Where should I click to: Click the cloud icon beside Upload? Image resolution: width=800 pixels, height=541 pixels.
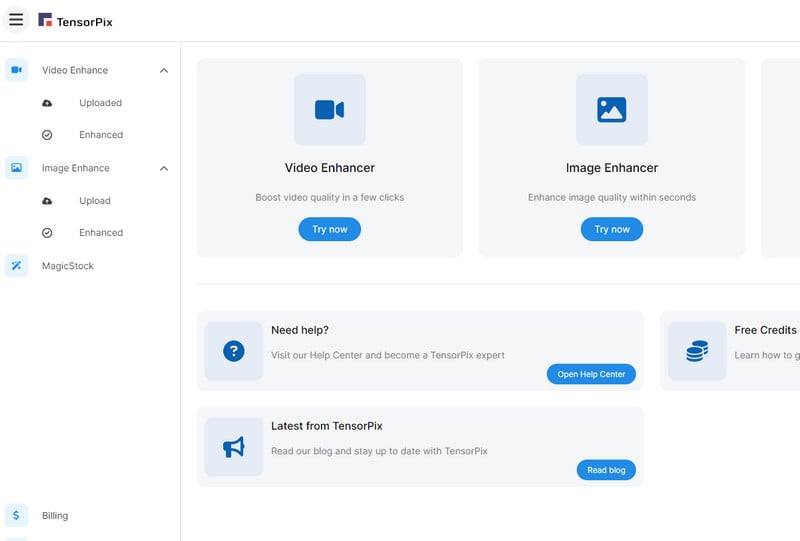tap(47, 201)
